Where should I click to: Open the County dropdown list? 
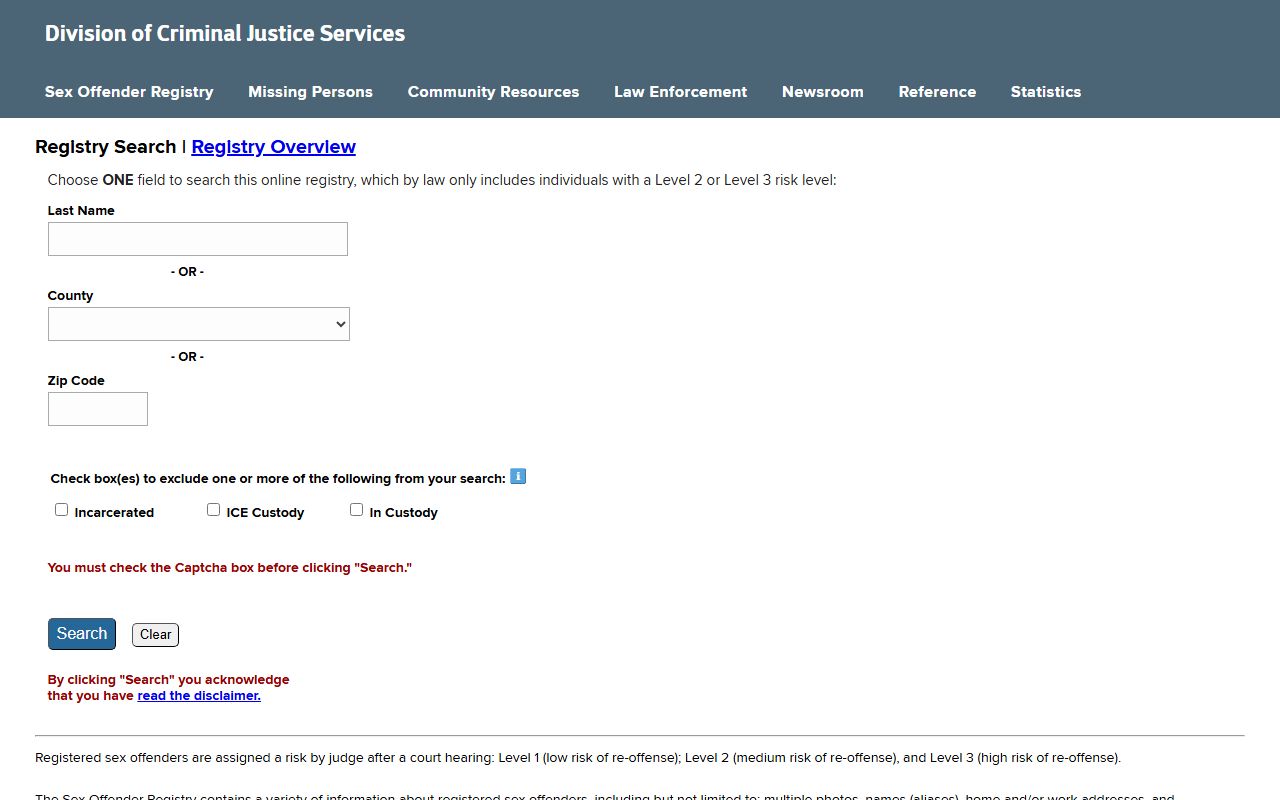tap(199, 324)
